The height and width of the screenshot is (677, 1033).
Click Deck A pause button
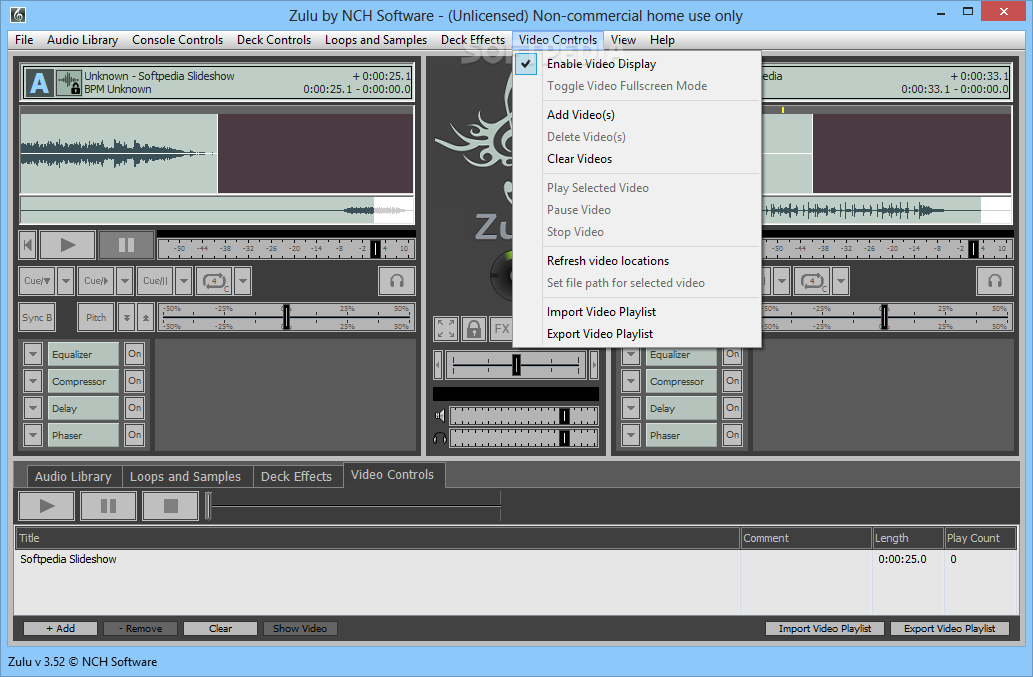click(x=126, y=245)
